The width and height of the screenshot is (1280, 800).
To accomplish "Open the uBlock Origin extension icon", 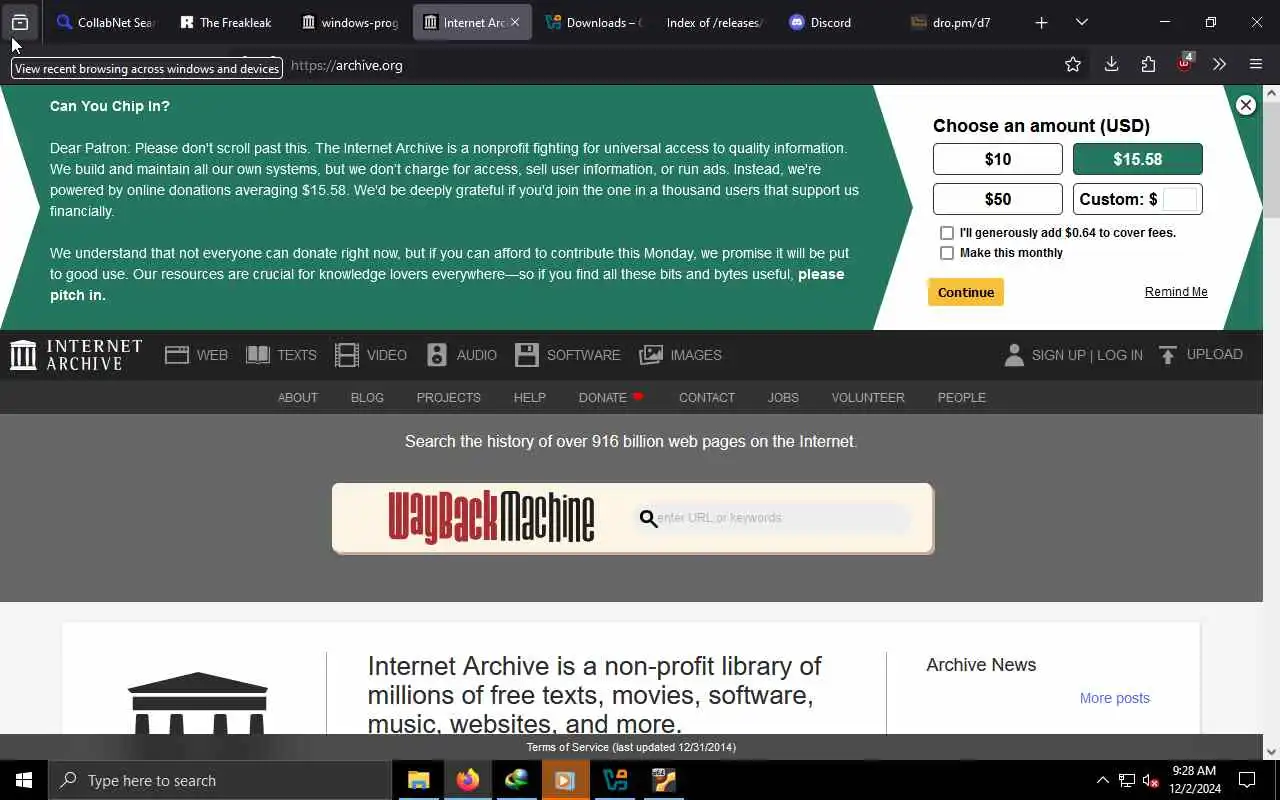I will click(1185, 64).
